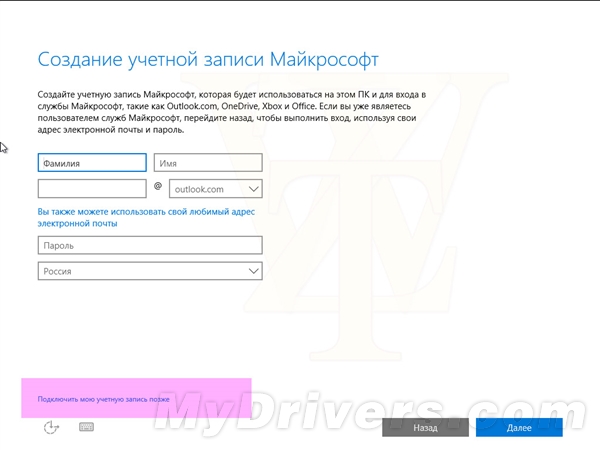Click the Имя input field

tap(208, 163)
